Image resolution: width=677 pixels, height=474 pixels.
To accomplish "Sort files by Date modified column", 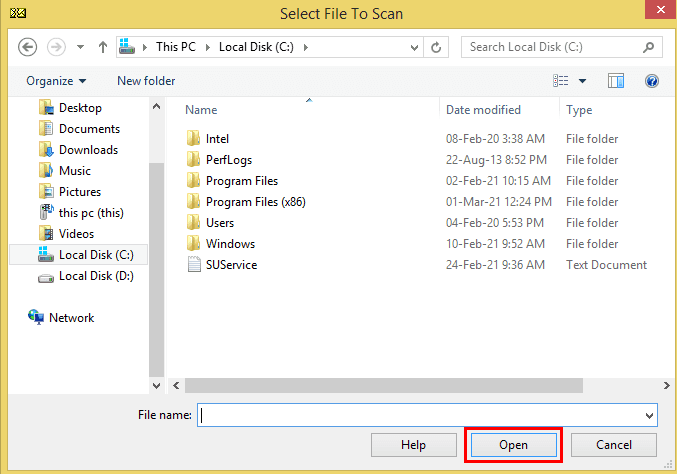I will [x=483, y=110].
